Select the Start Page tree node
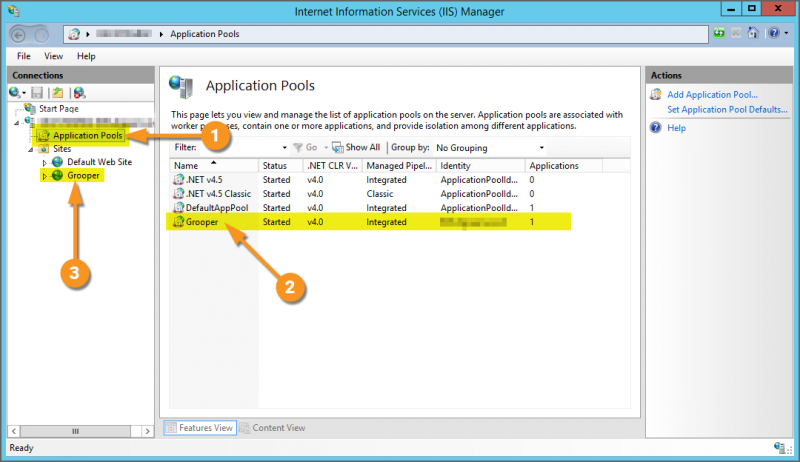 tap(59, 109)
